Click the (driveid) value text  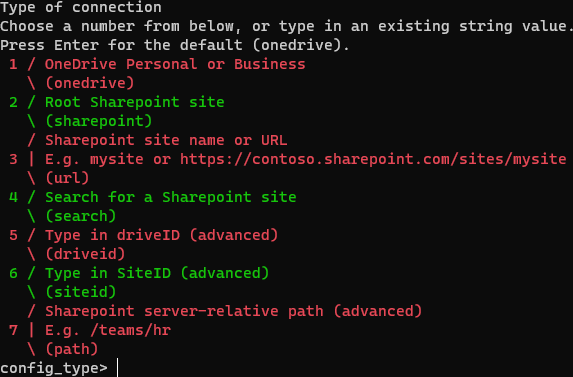click(x=85, y=254)
